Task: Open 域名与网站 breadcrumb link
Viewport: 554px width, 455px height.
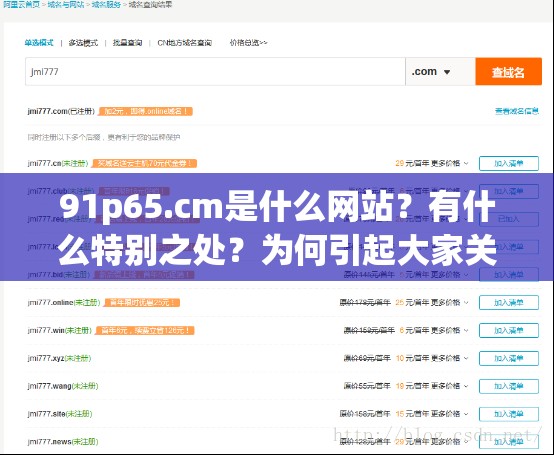Action: pyautogui.click(x=66, y=5)
